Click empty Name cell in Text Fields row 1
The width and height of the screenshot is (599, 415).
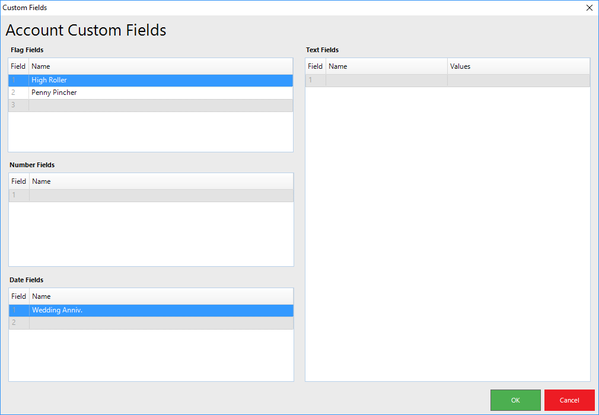pyautogui.click(x=386, y=80)
